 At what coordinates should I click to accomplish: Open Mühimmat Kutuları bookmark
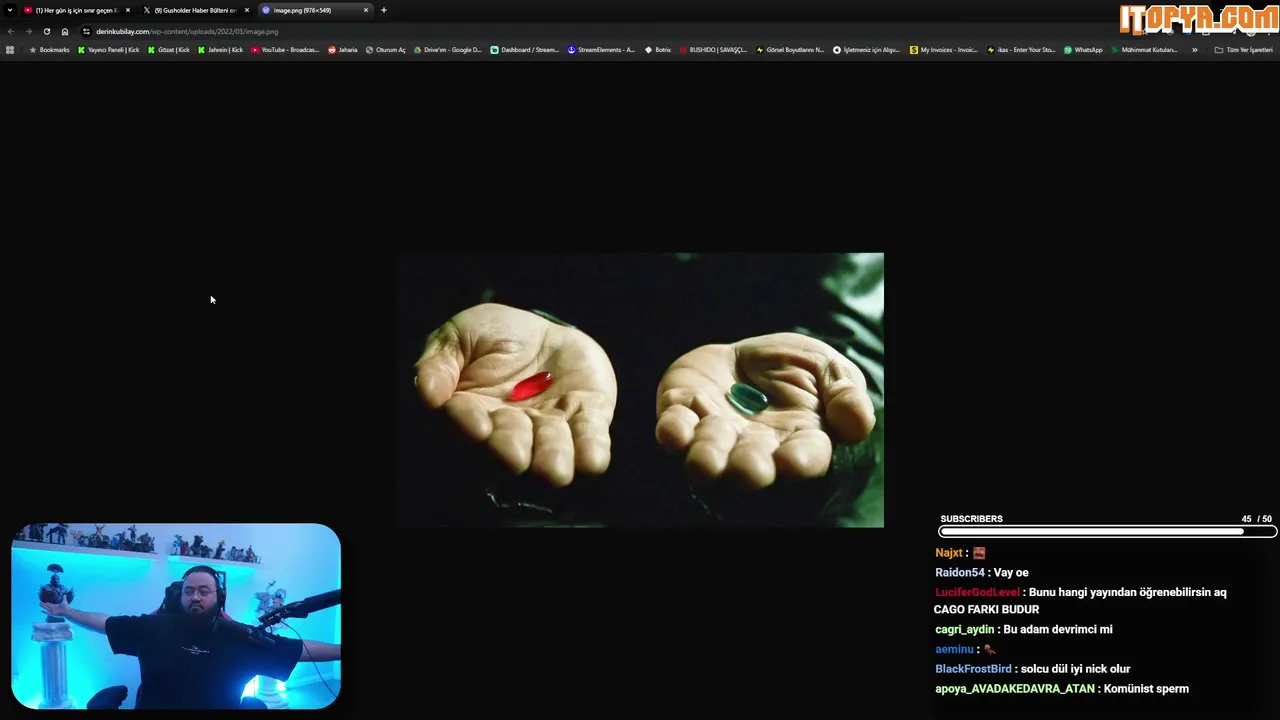[x=1145, y=49]
